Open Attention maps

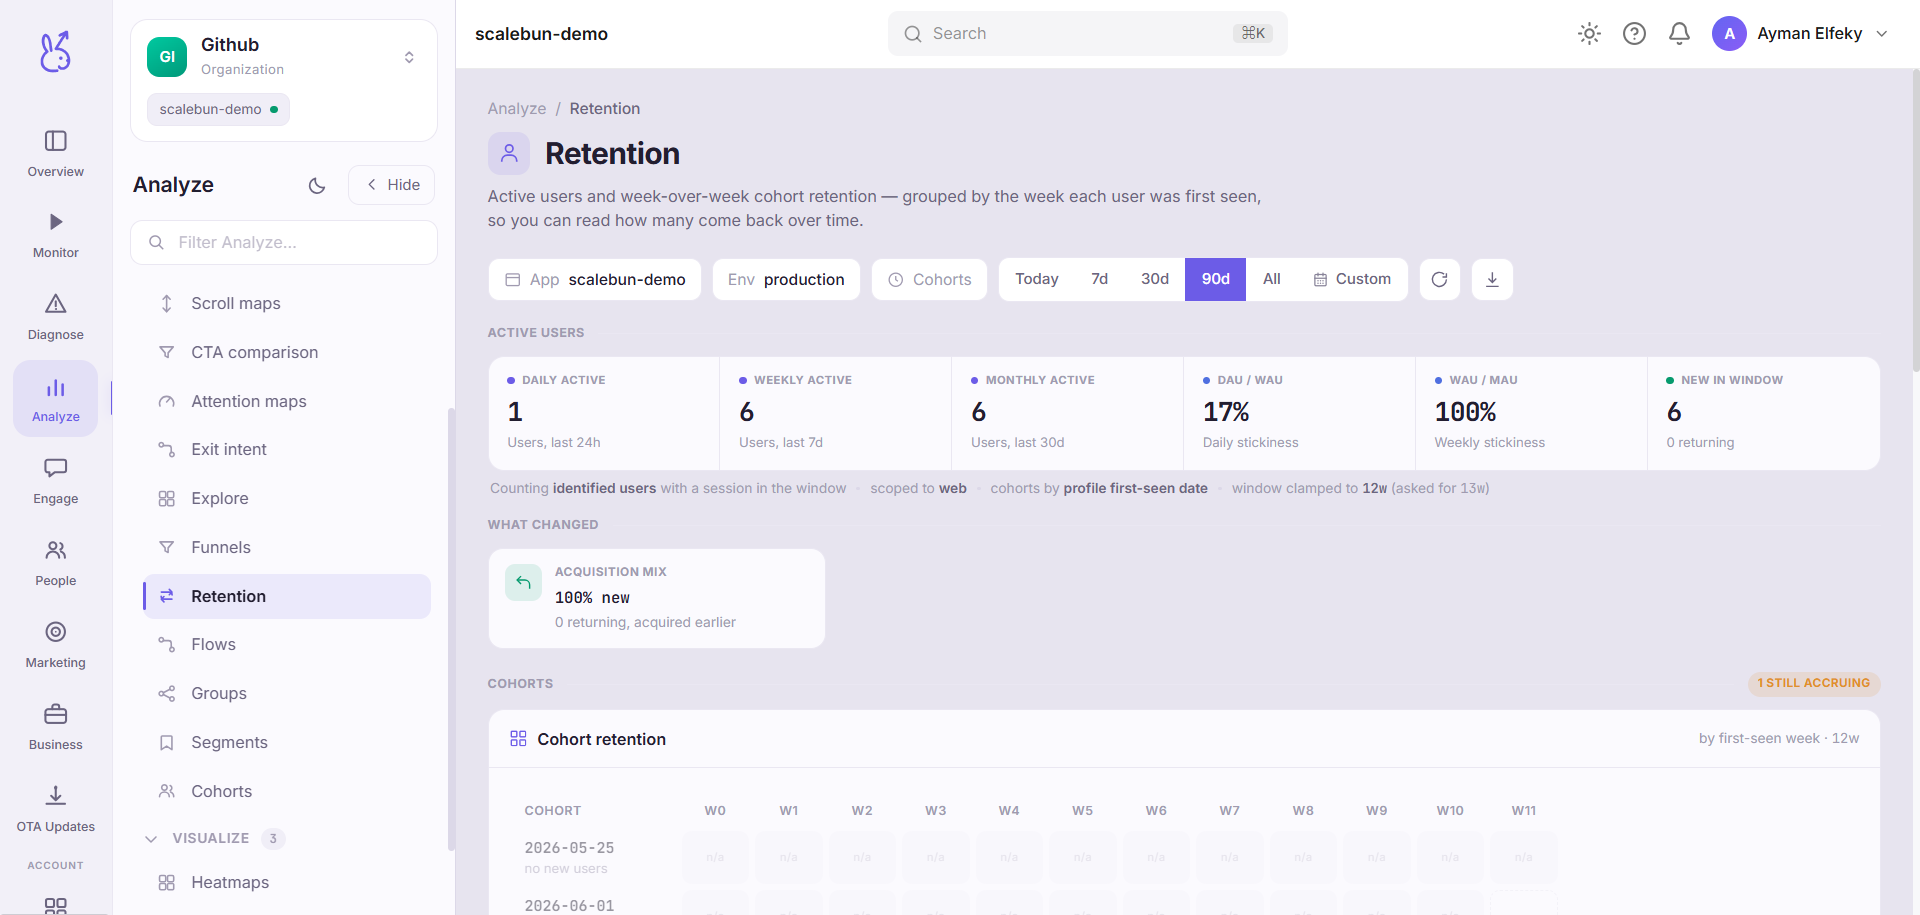tap(287, 402)
